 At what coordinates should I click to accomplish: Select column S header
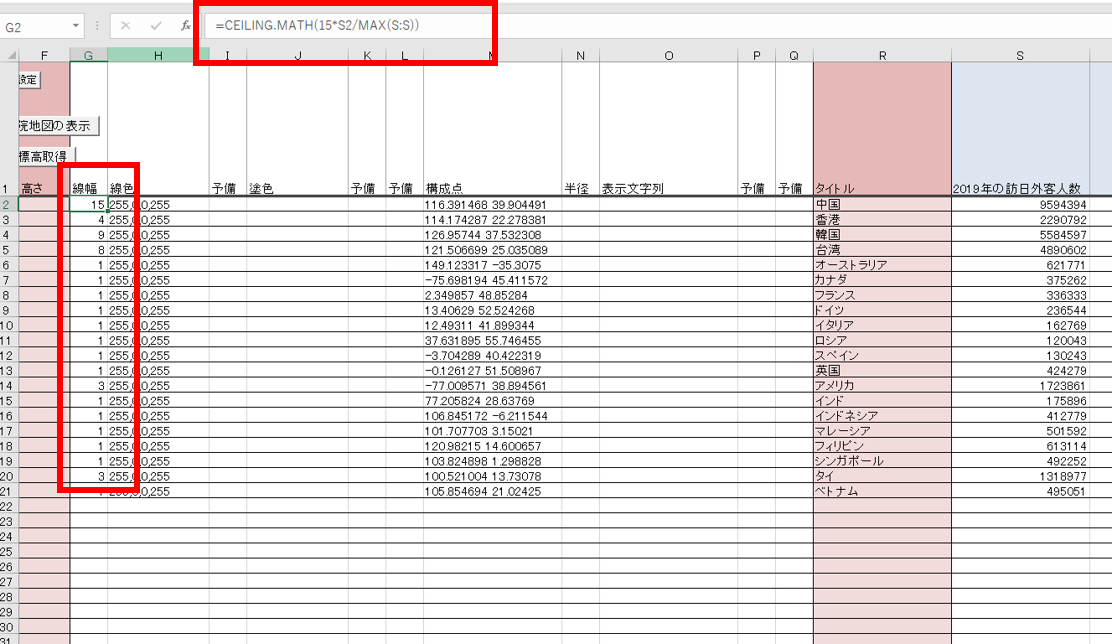click(x=1020, y=55)
